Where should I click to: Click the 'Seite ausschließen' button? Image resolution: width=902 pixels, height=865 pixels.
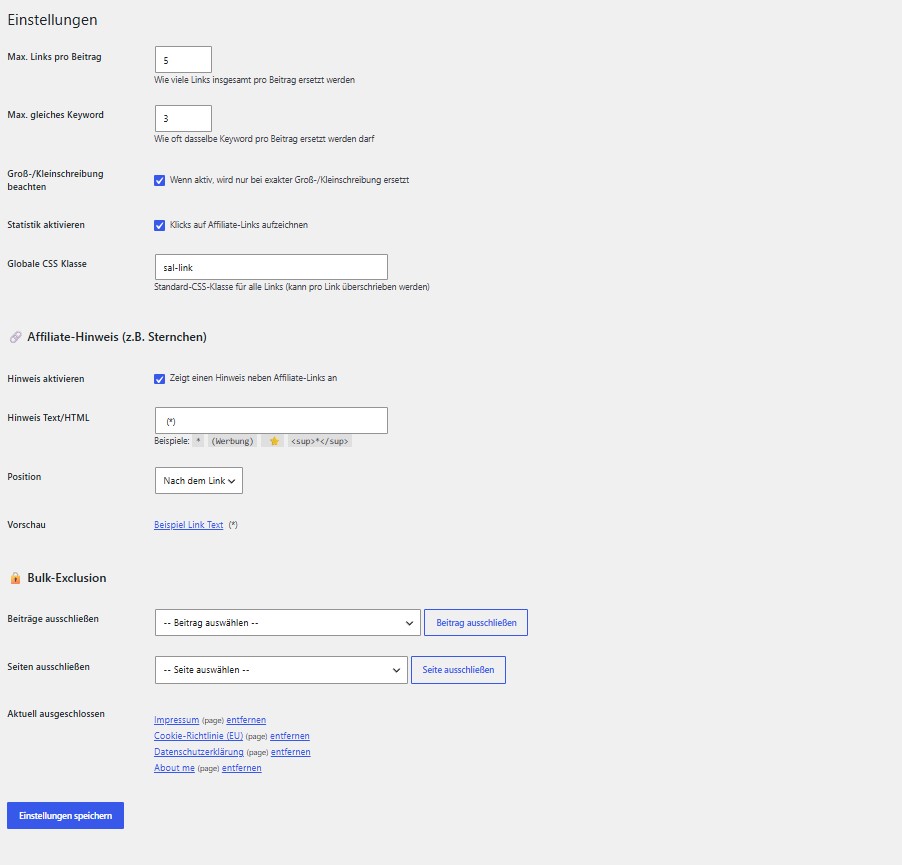[458, 670]
